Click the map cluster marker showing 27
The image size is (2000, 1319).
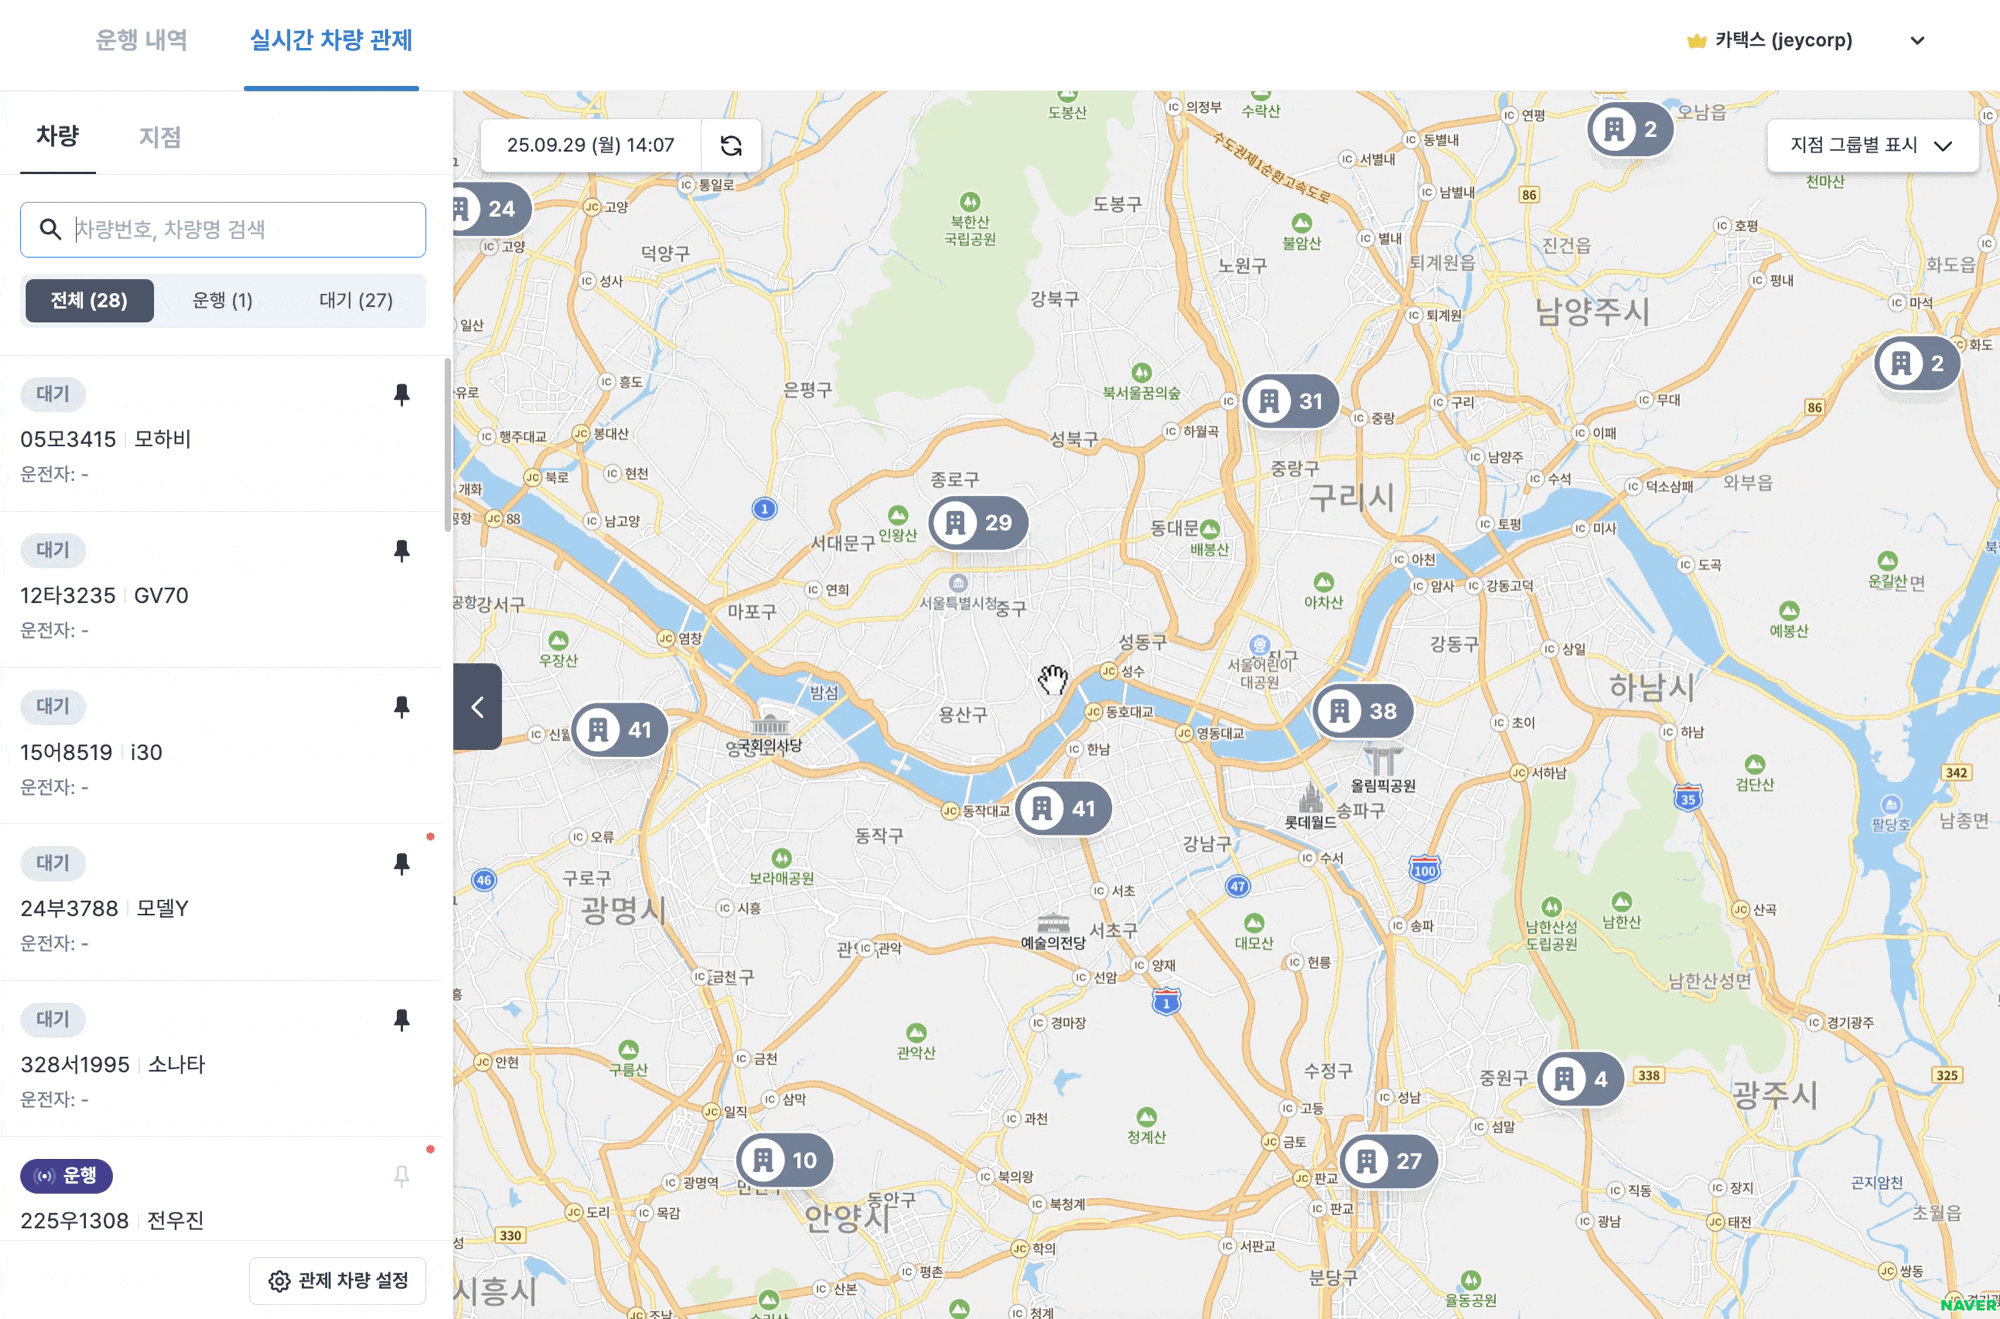[1388, 1161]
